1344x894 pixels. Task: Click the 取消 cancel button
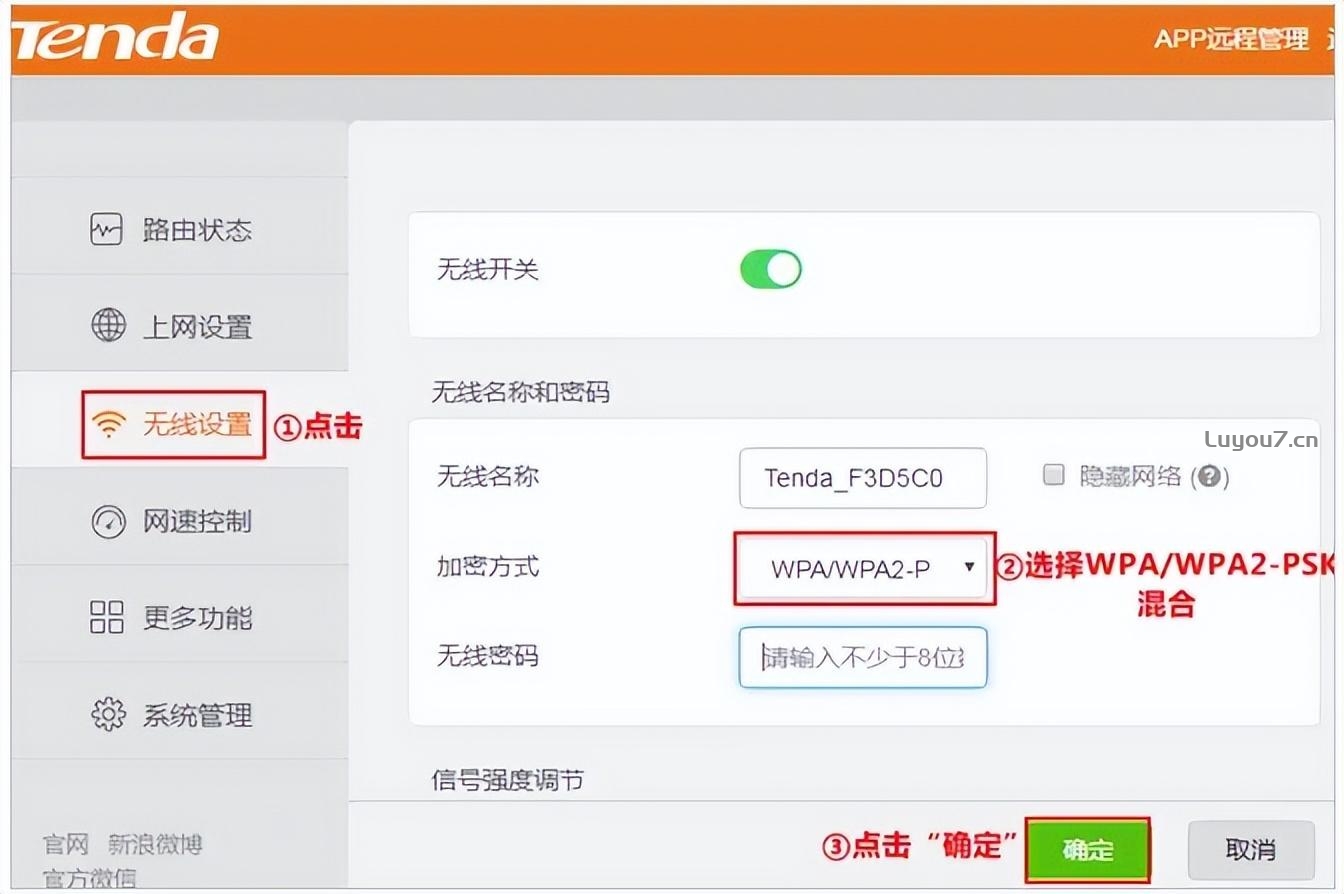coord(1250,850)
